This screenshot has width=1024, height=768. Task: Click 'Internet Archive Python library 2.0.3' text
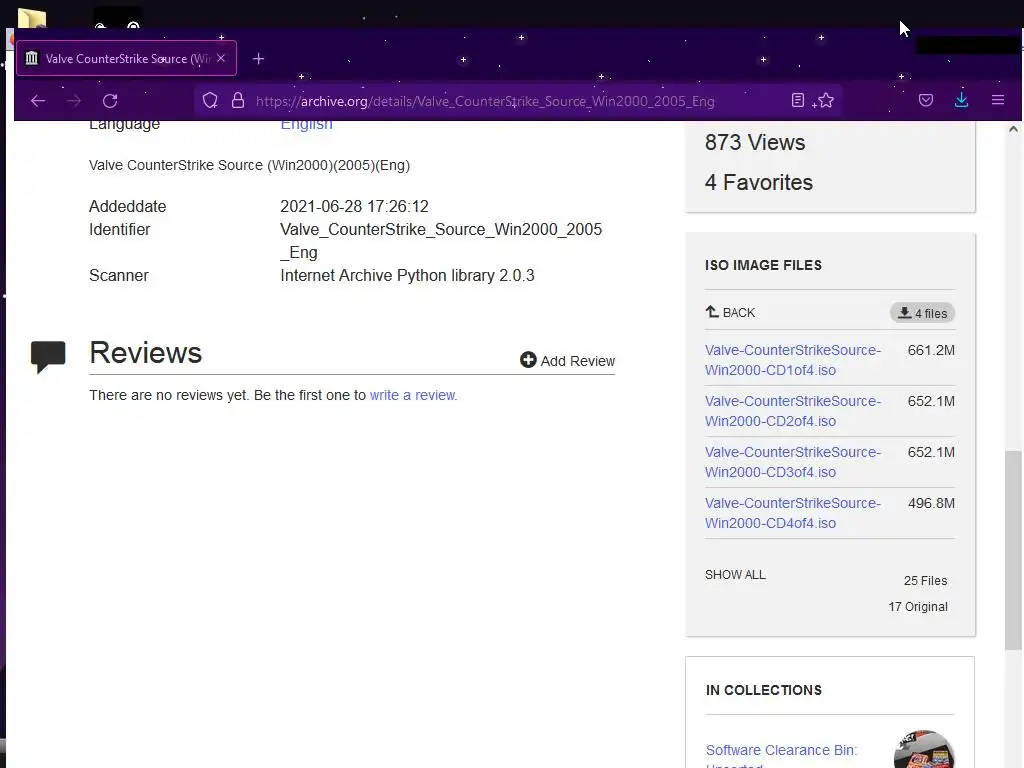pos(407,276)
